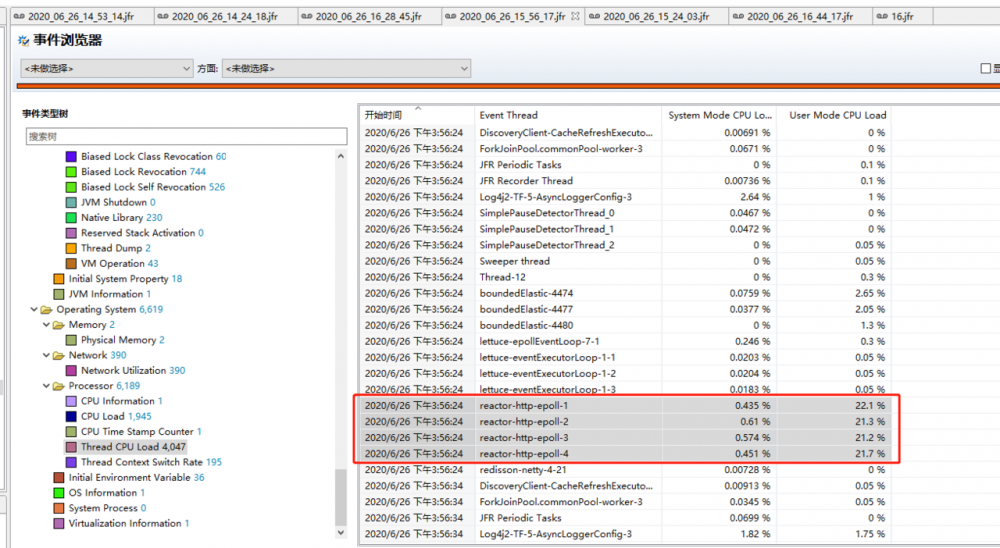Select the reactor-http-epoll-4 row

point(625,454)
